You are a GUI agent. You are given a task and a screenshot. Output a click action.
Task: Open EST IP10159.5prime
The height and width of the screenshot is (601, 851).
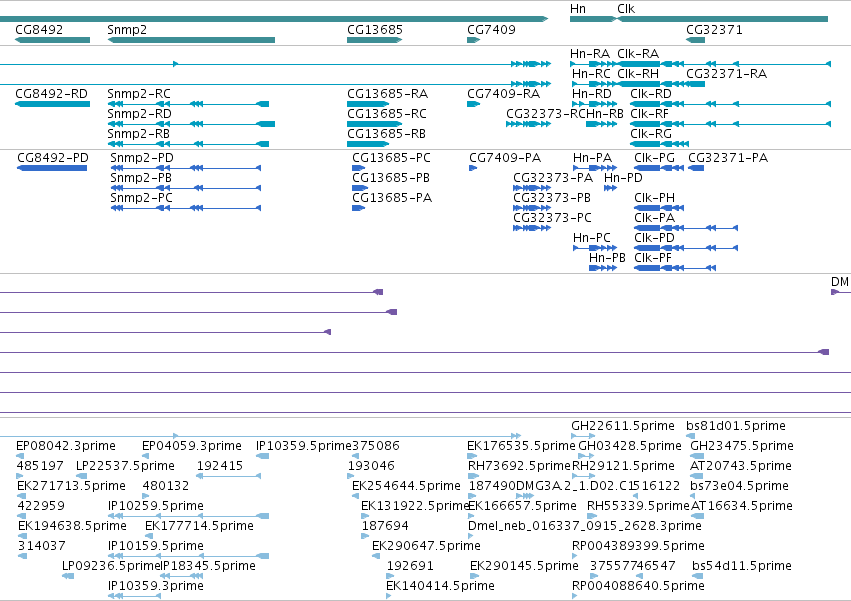[x=156, y=547]
